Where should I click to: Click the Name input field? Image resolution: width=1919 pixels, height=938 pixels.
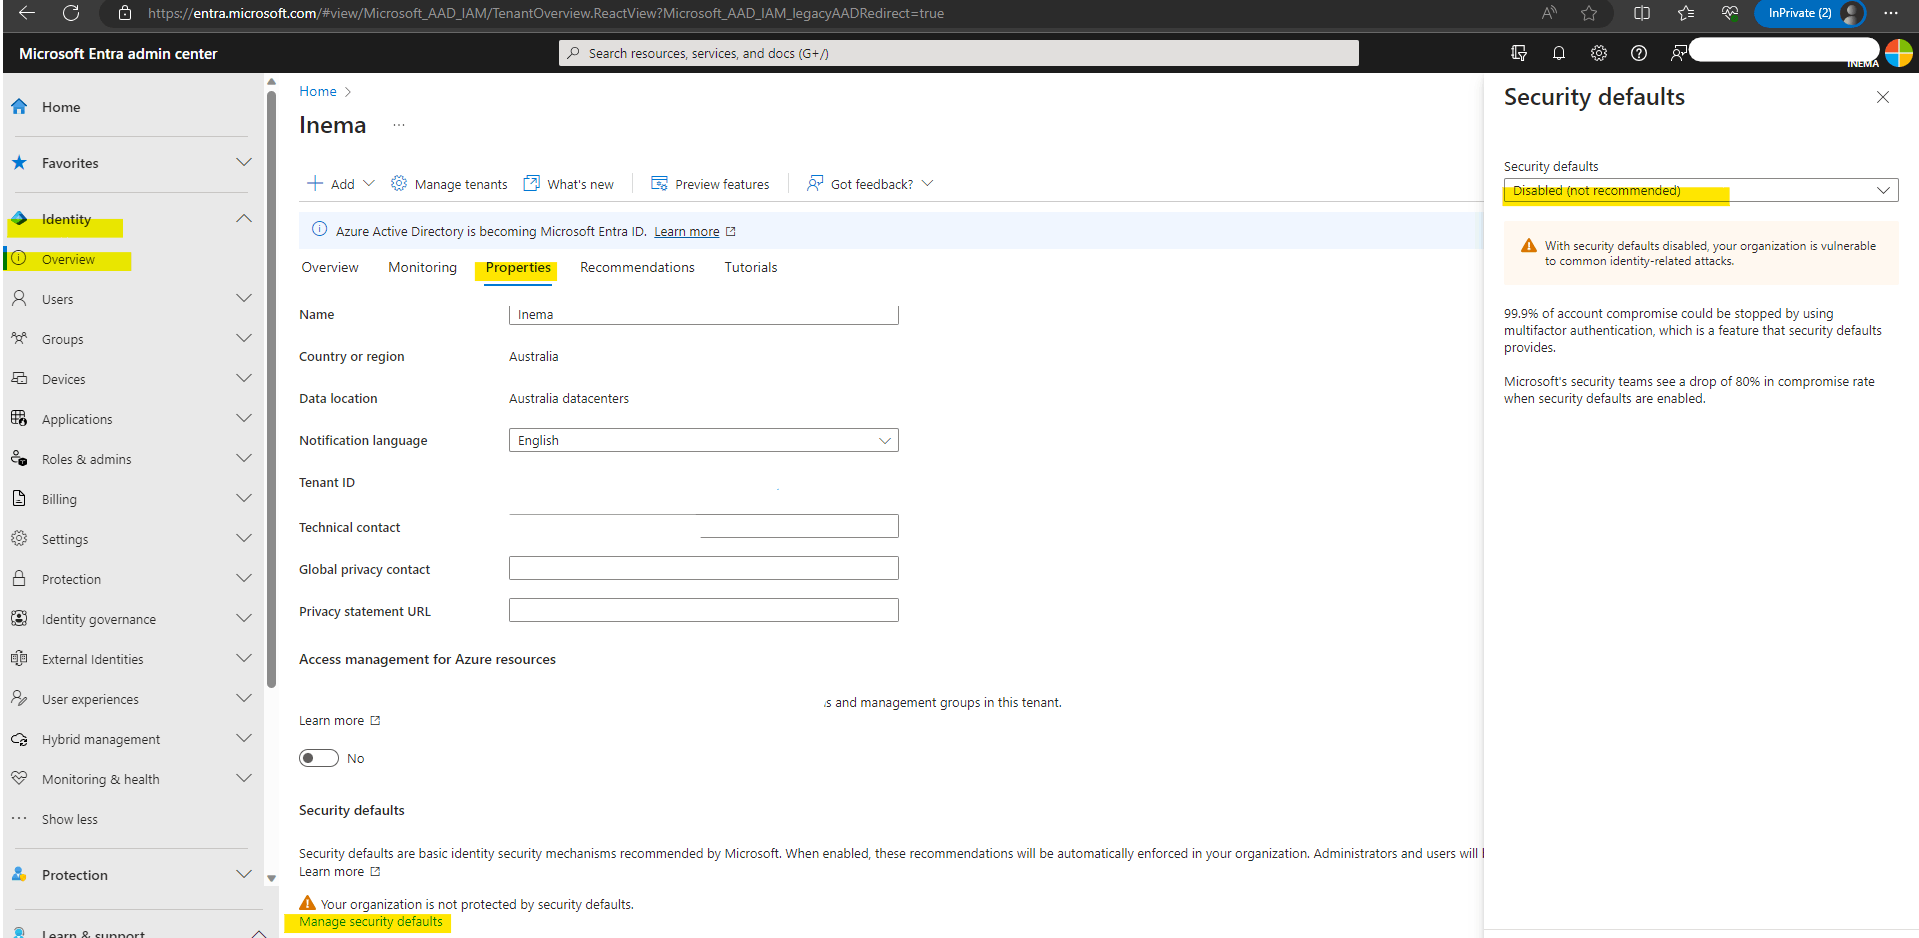point(703,314)
